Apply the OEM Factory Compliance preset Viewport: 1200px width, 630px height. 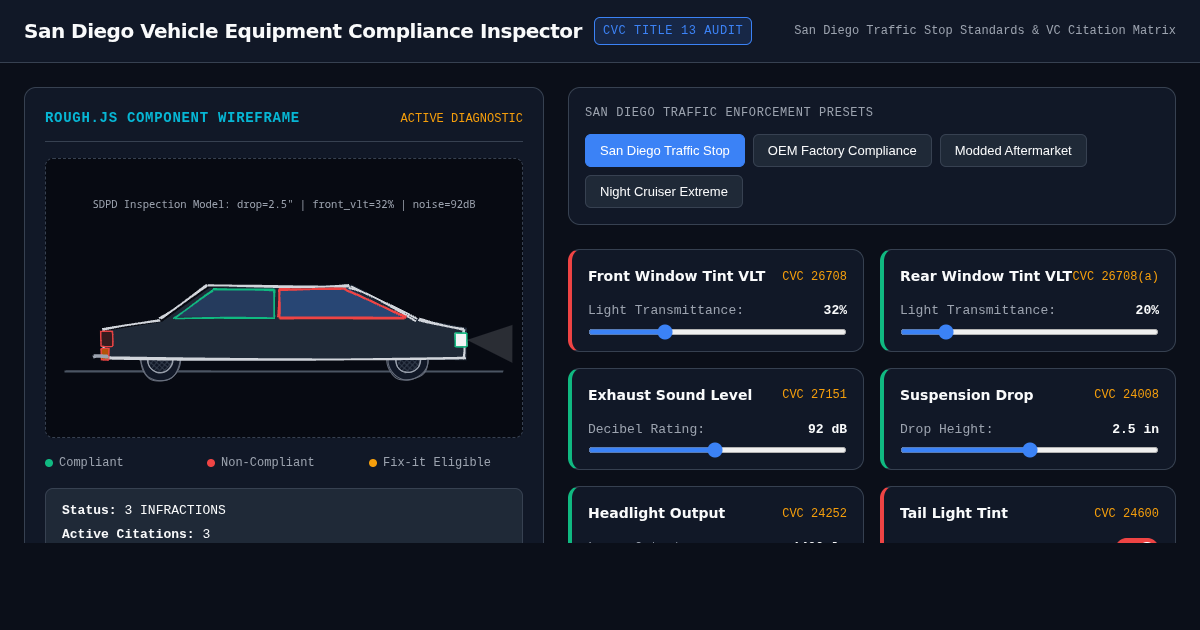(x=842, y=151)
